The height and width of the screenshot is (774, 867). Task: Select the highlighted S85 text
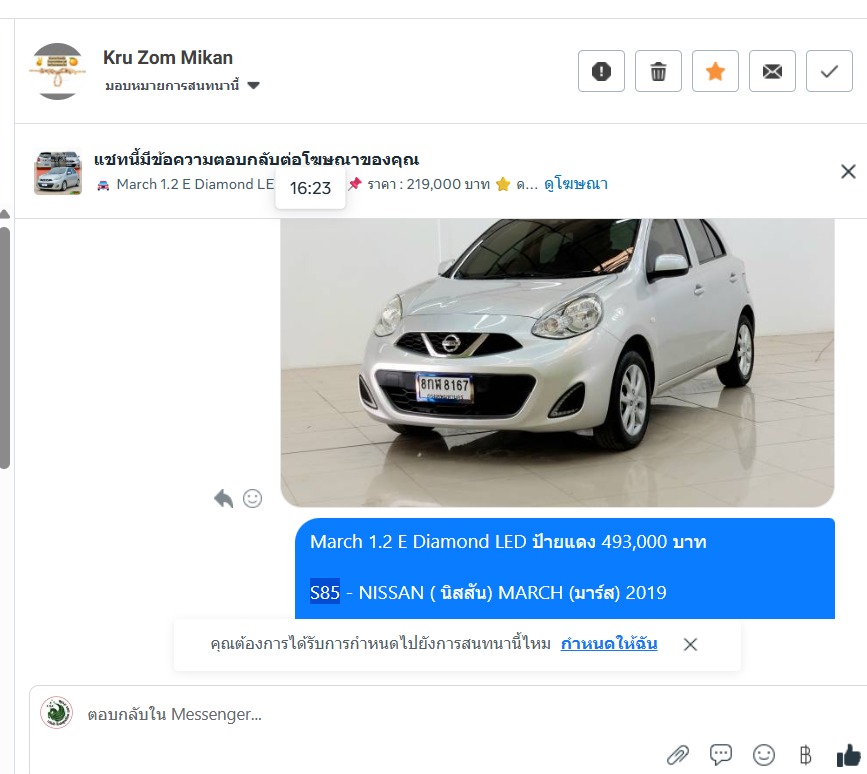coord(325,593)
